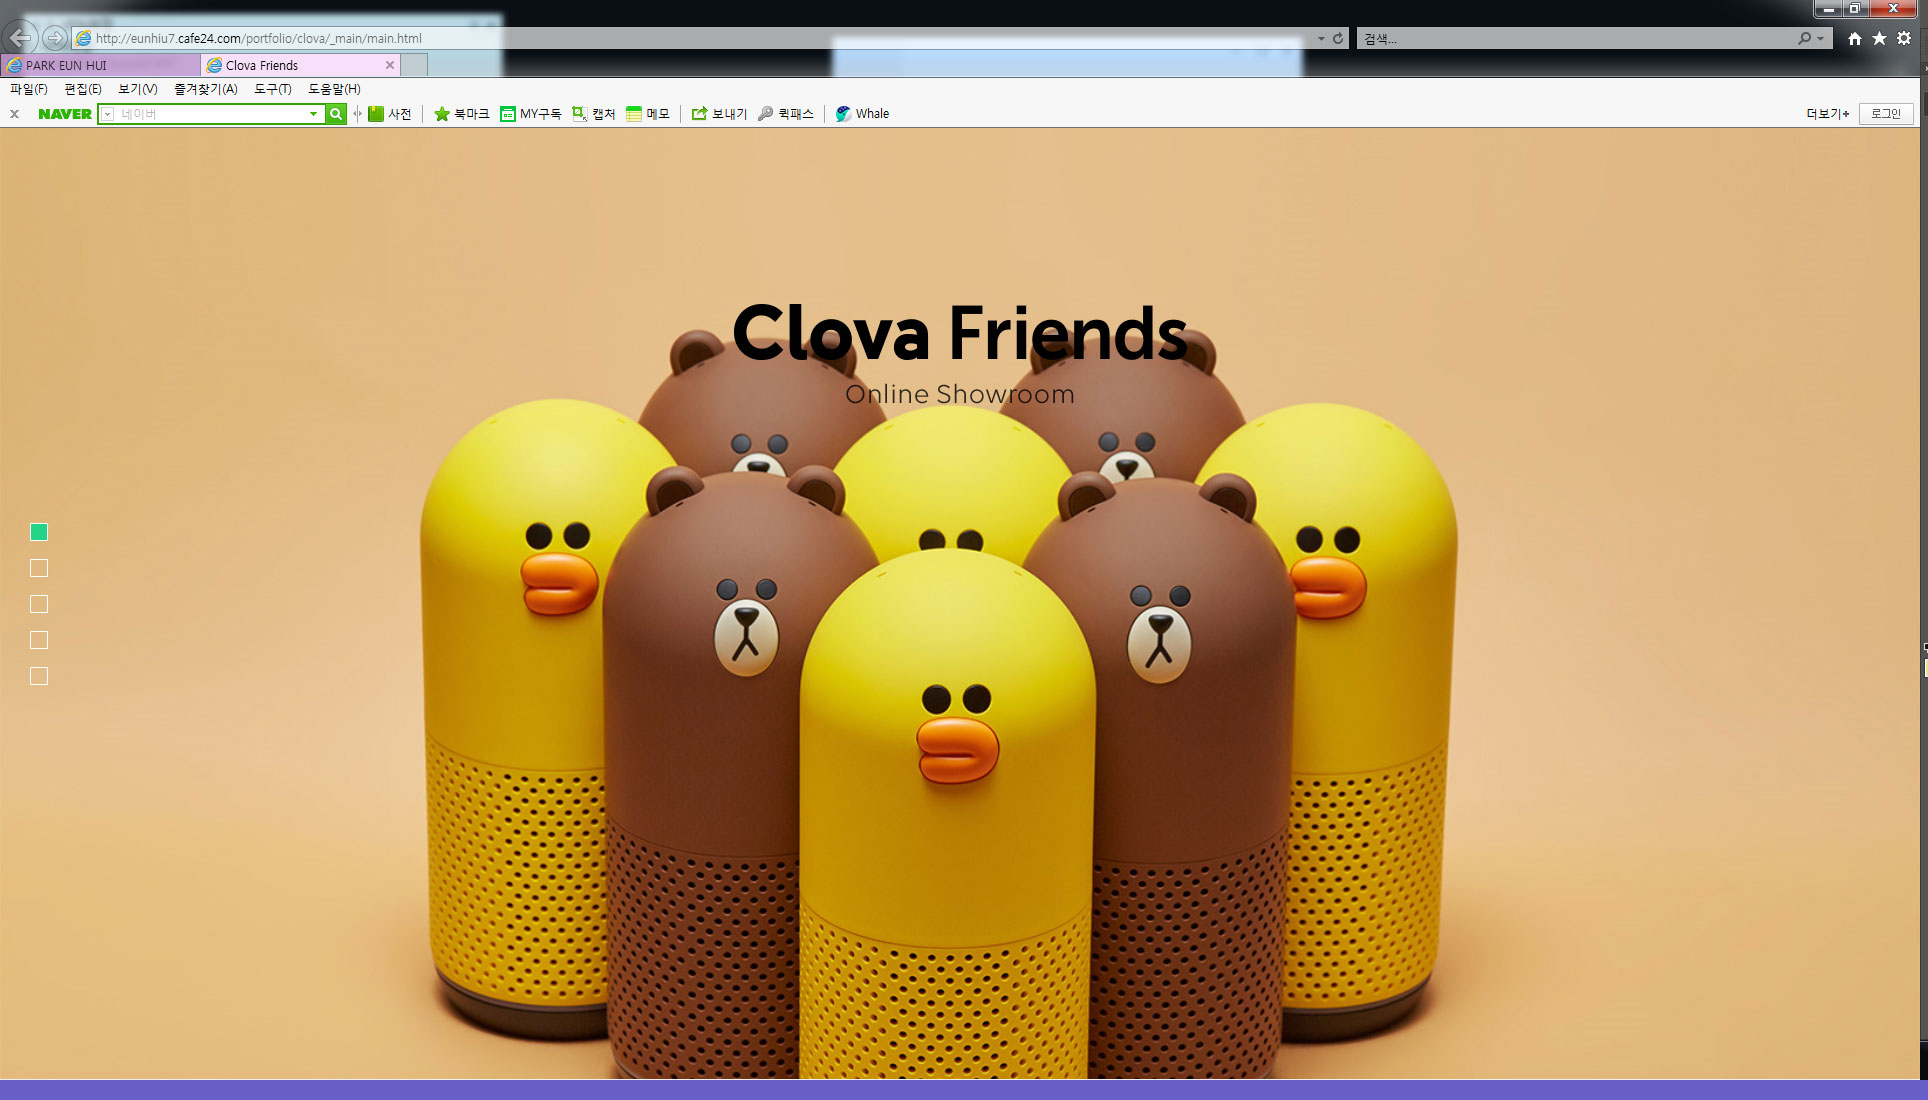Reload the page with the refresh icon
1928x1100 pixels.
(x=1338, y=38)
